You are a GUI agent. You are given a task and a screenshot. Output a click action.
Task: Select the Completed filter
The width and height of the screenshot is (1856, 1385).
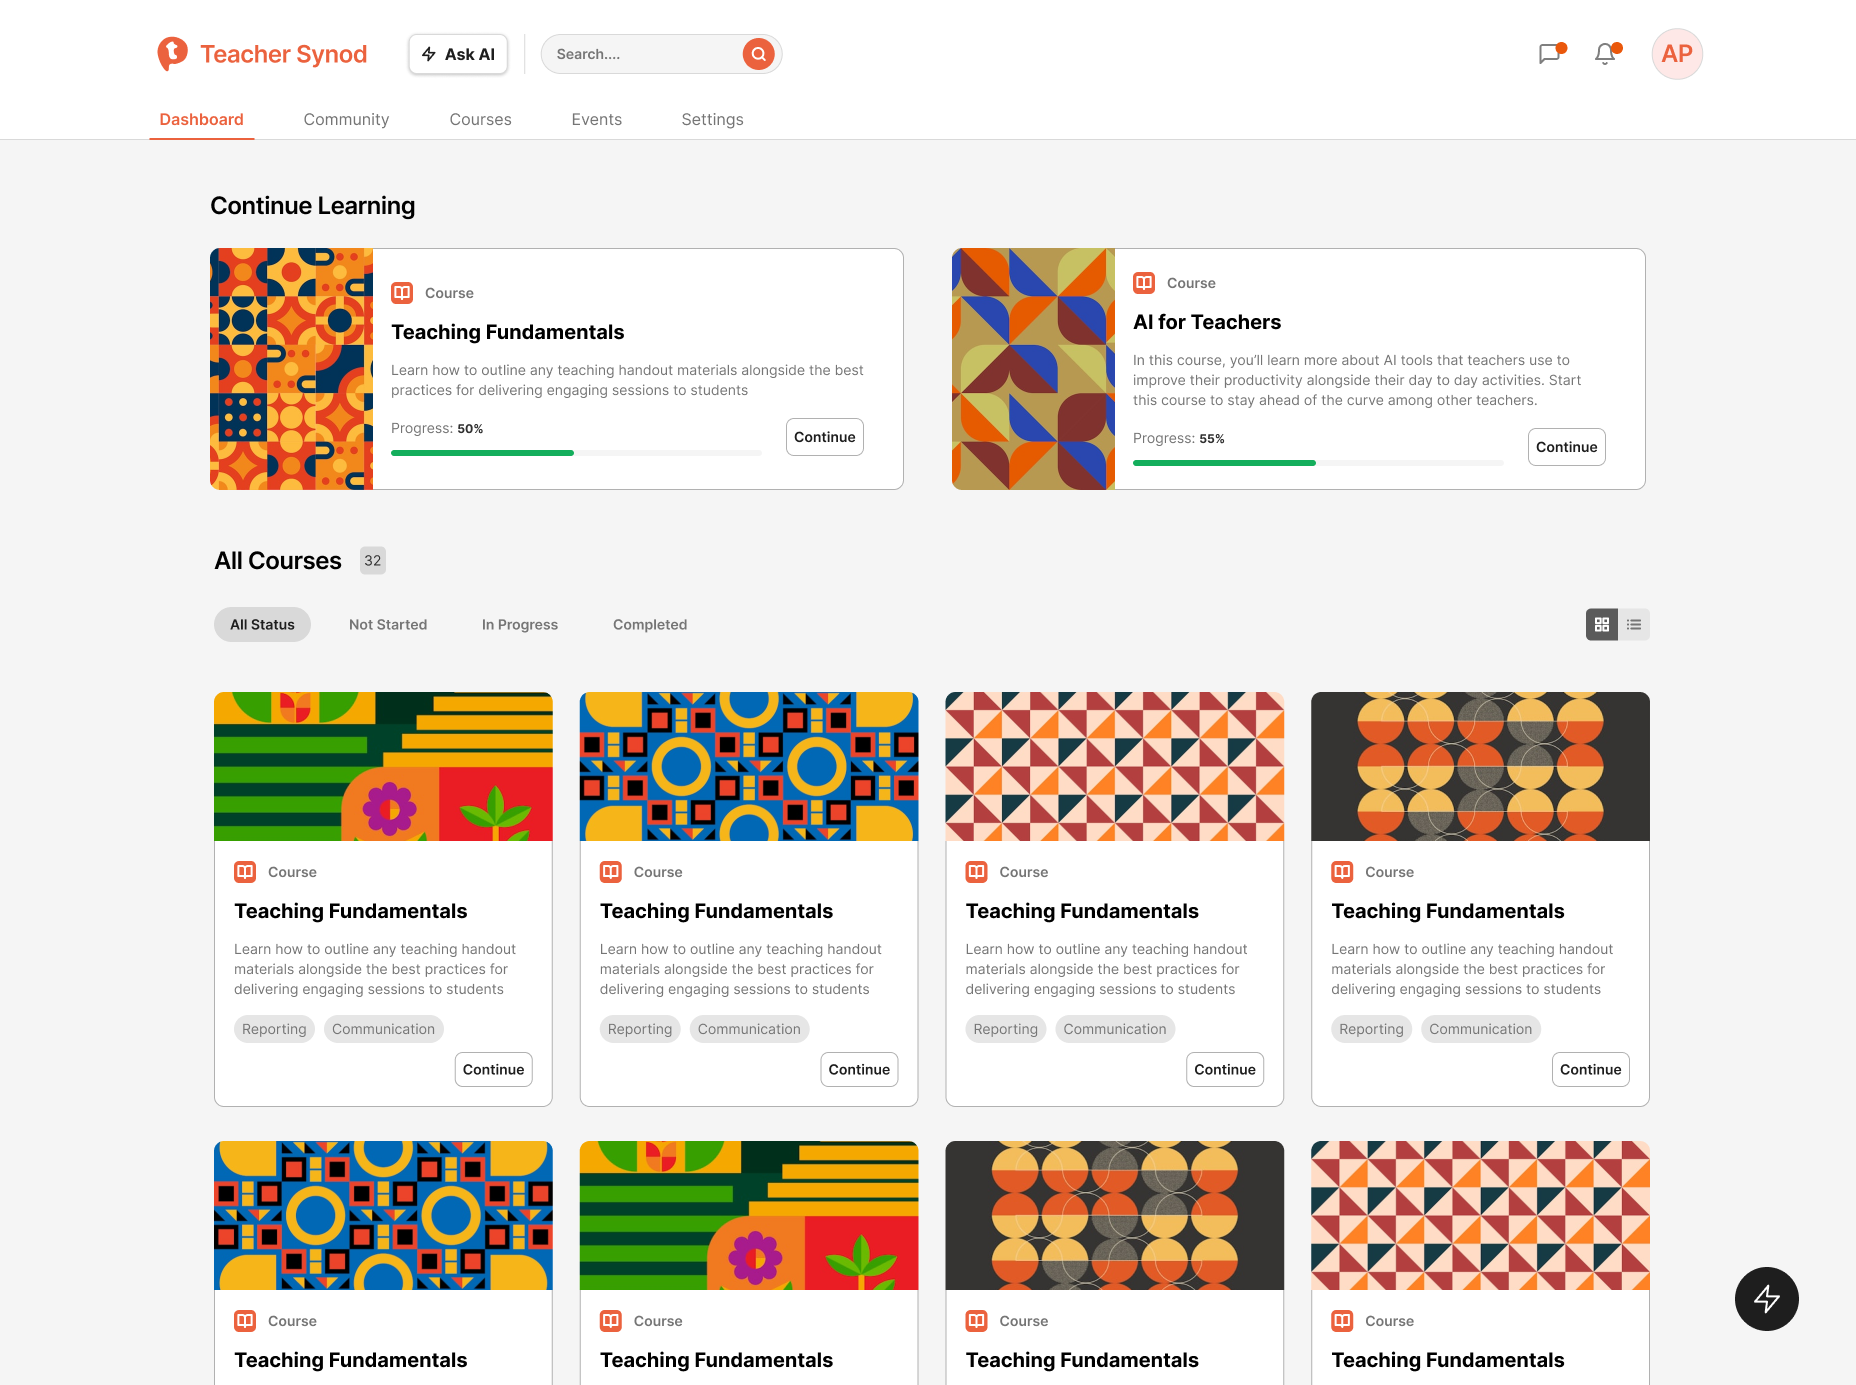650,624
